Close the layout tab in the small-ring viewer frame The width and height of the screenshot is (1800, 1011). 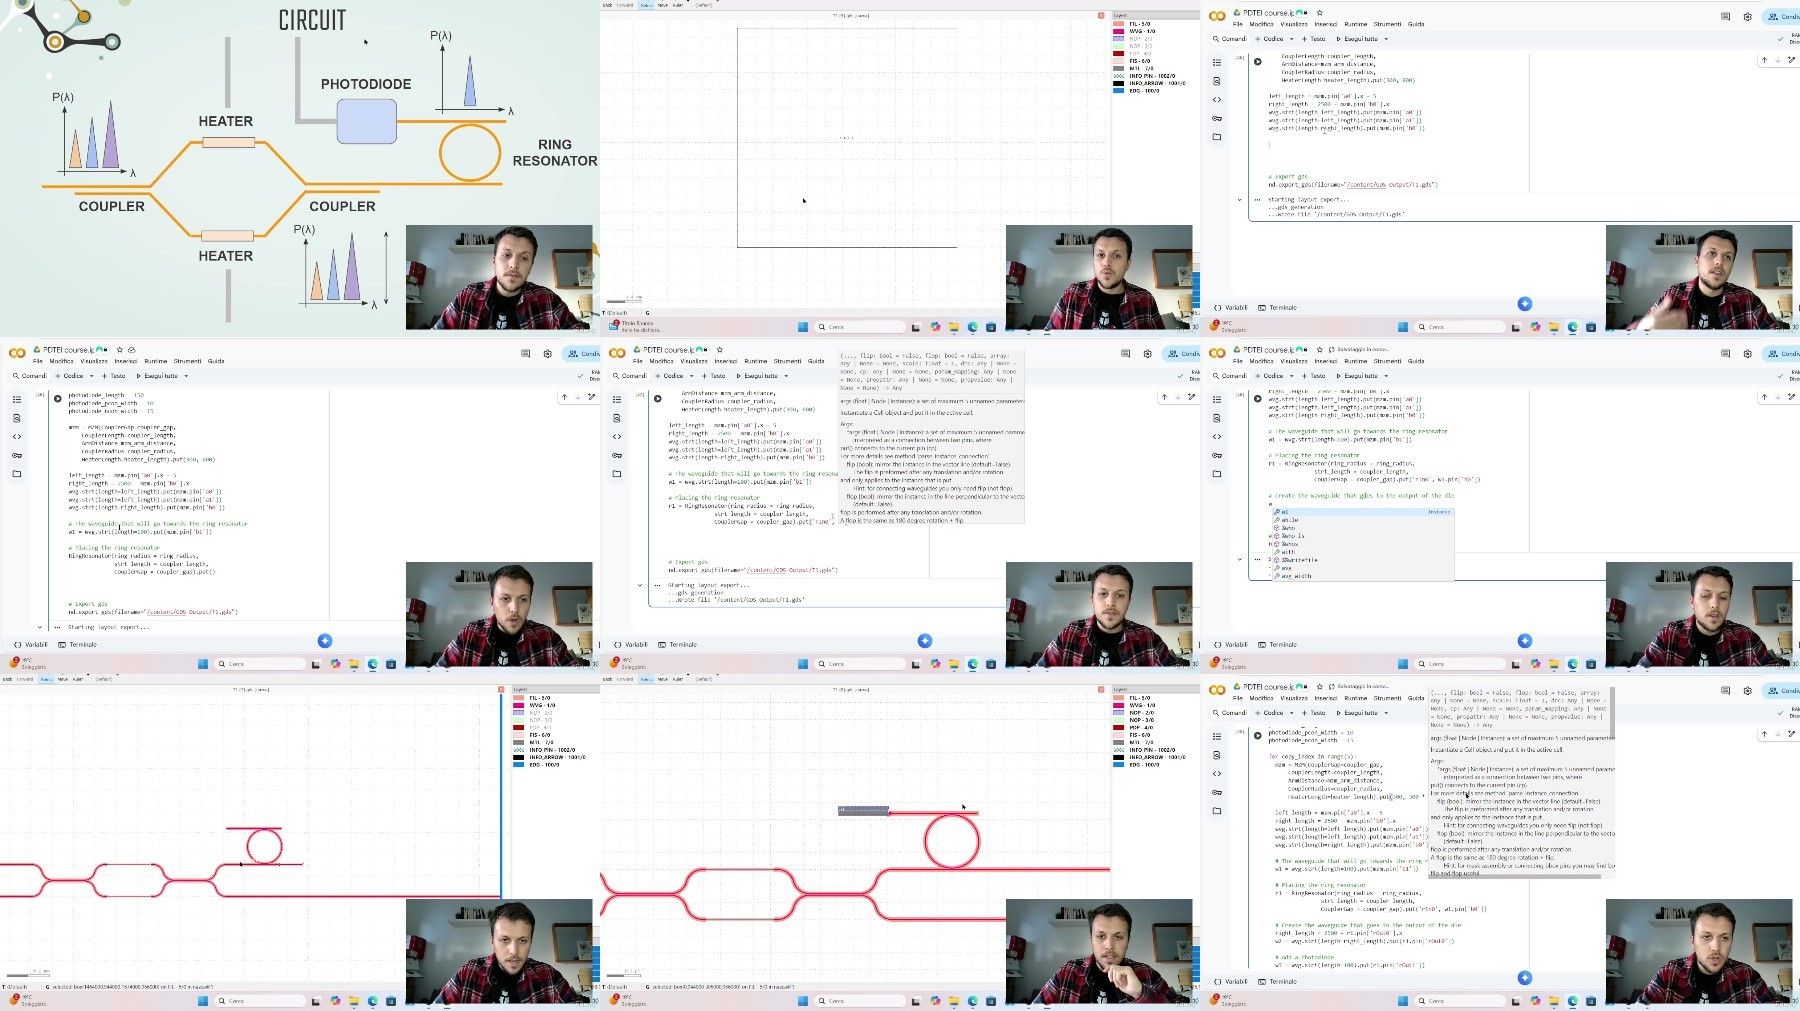tap(501, 690)
